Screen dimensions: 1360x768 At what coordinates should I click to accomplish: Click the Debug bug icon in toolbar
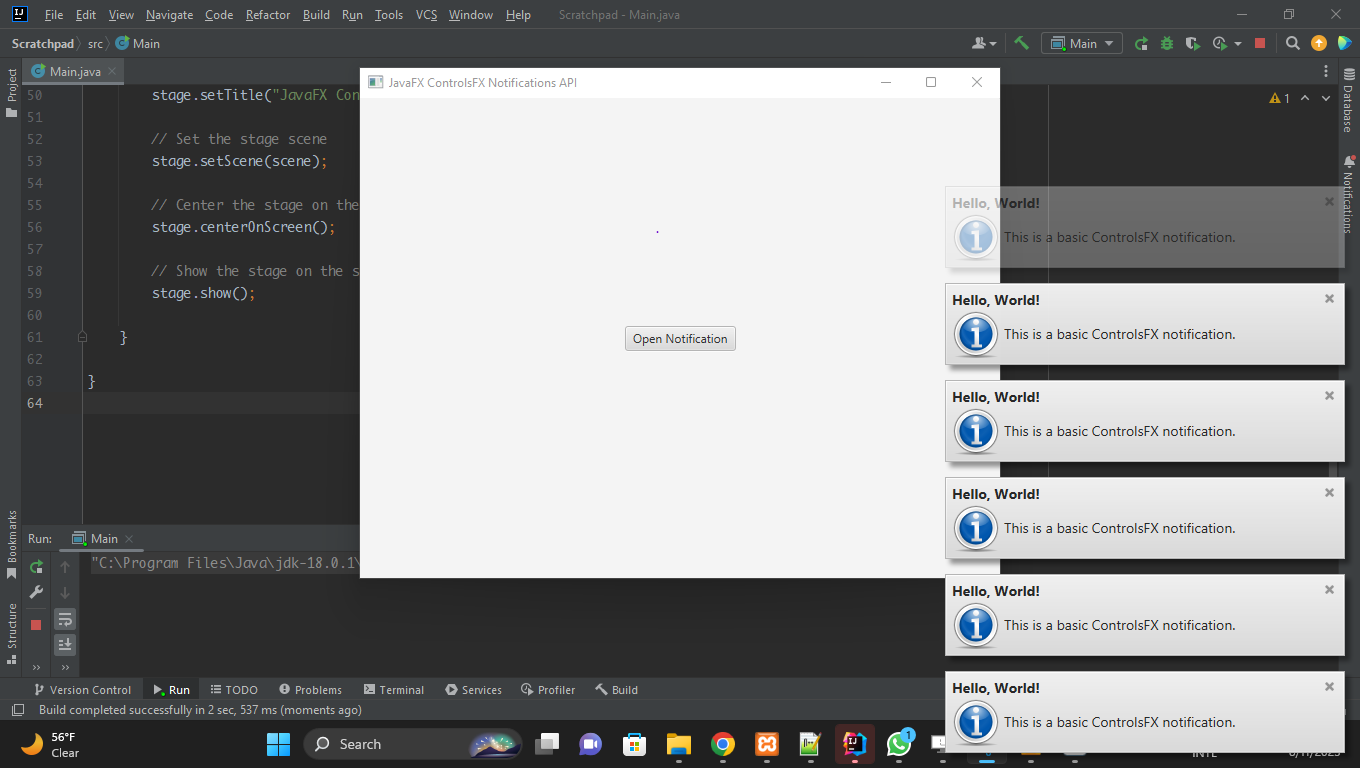(x=1167, y=43)
